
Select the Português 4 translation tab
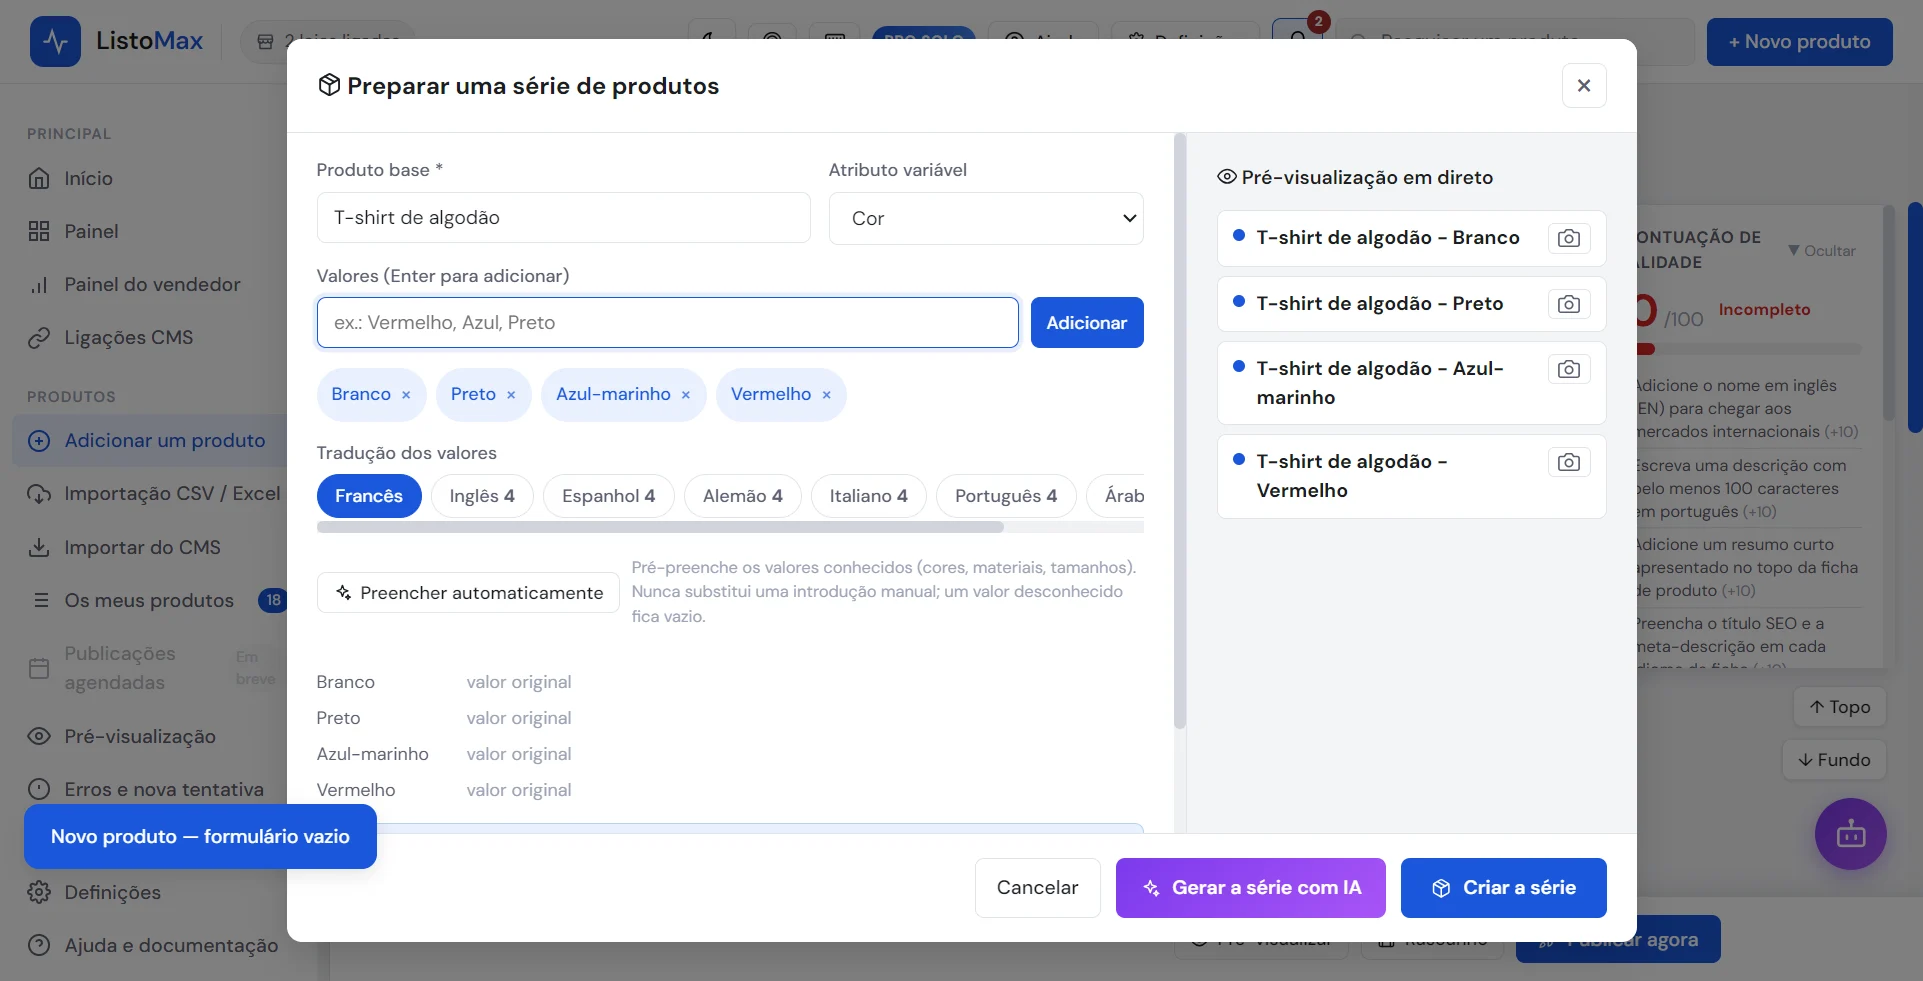click(1005, 496)
